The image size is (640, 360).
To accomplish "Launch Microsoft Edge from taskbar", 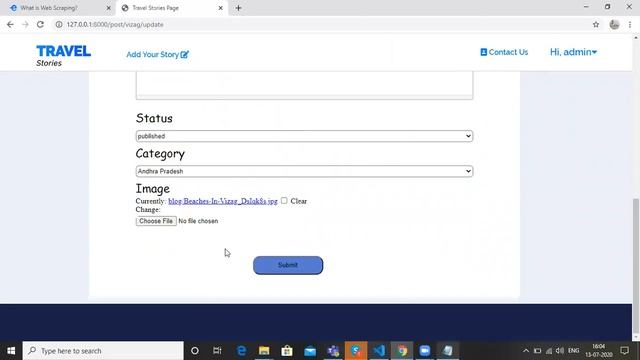I will tap(241, 351).
